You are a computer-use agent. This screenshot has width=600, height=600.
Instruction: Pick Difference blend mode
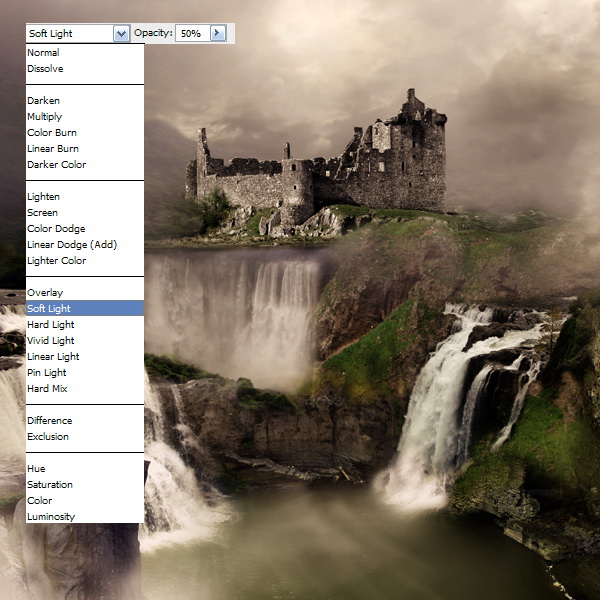pos(50,421)
